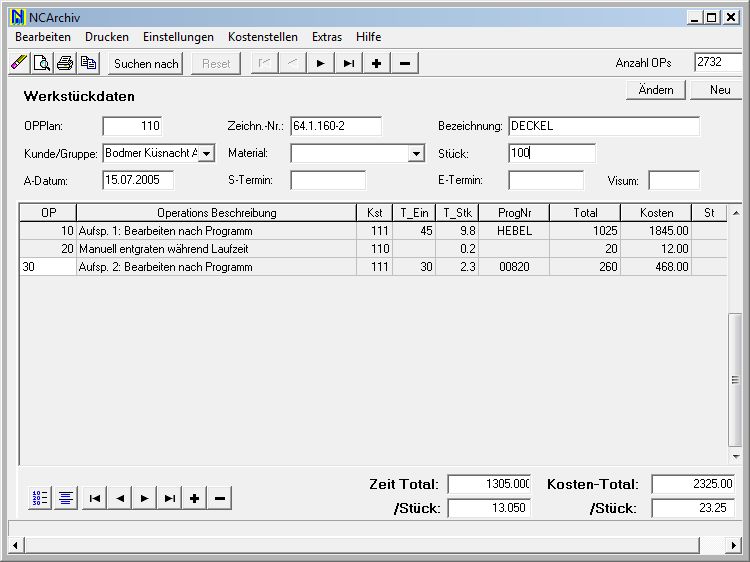Click the Kosten-Total field
This screenshot has height=562, width=750.
pyautogui.click(x=693, y=484)
